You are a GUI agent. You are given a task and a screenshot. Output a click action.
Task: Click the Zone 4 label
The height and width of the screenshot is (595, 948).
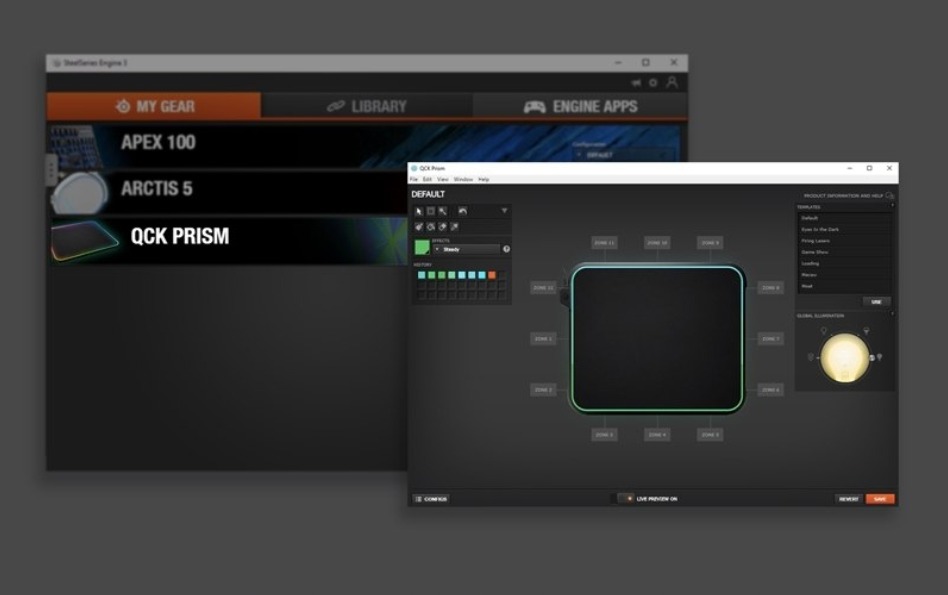(x=657, y=435)
